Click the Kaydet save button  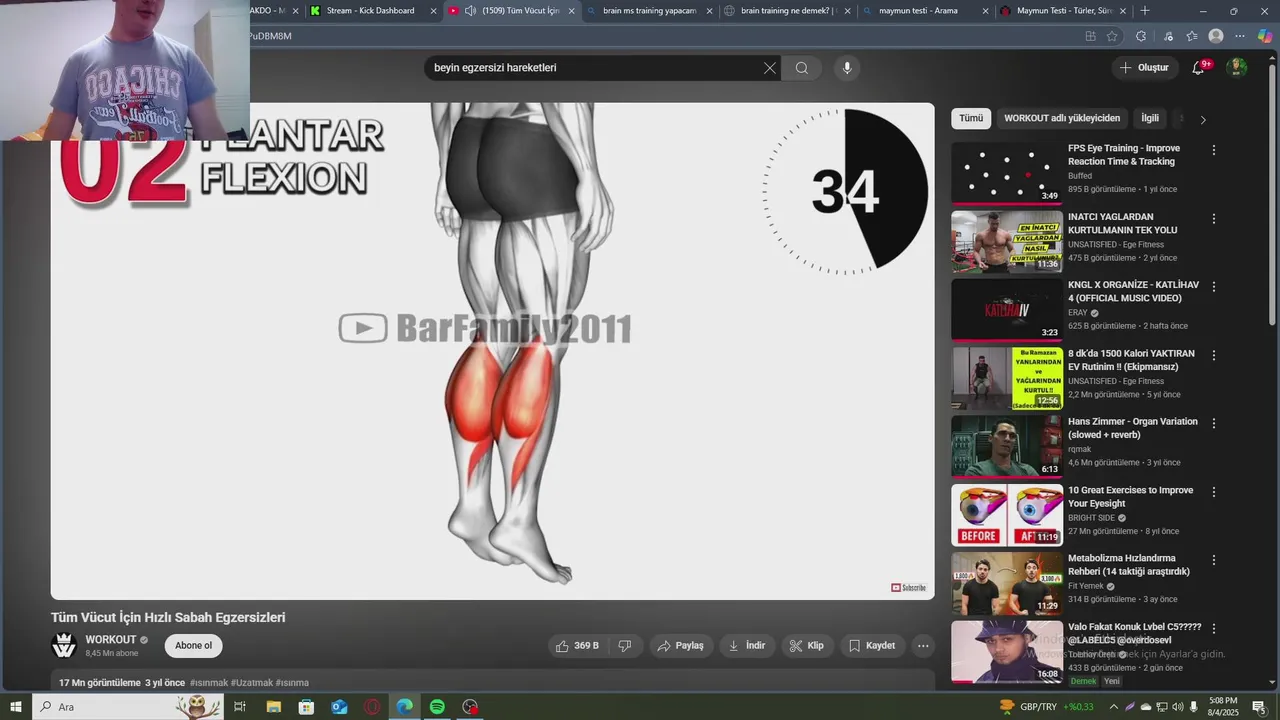pyautogui.click(x=872, y=646)
